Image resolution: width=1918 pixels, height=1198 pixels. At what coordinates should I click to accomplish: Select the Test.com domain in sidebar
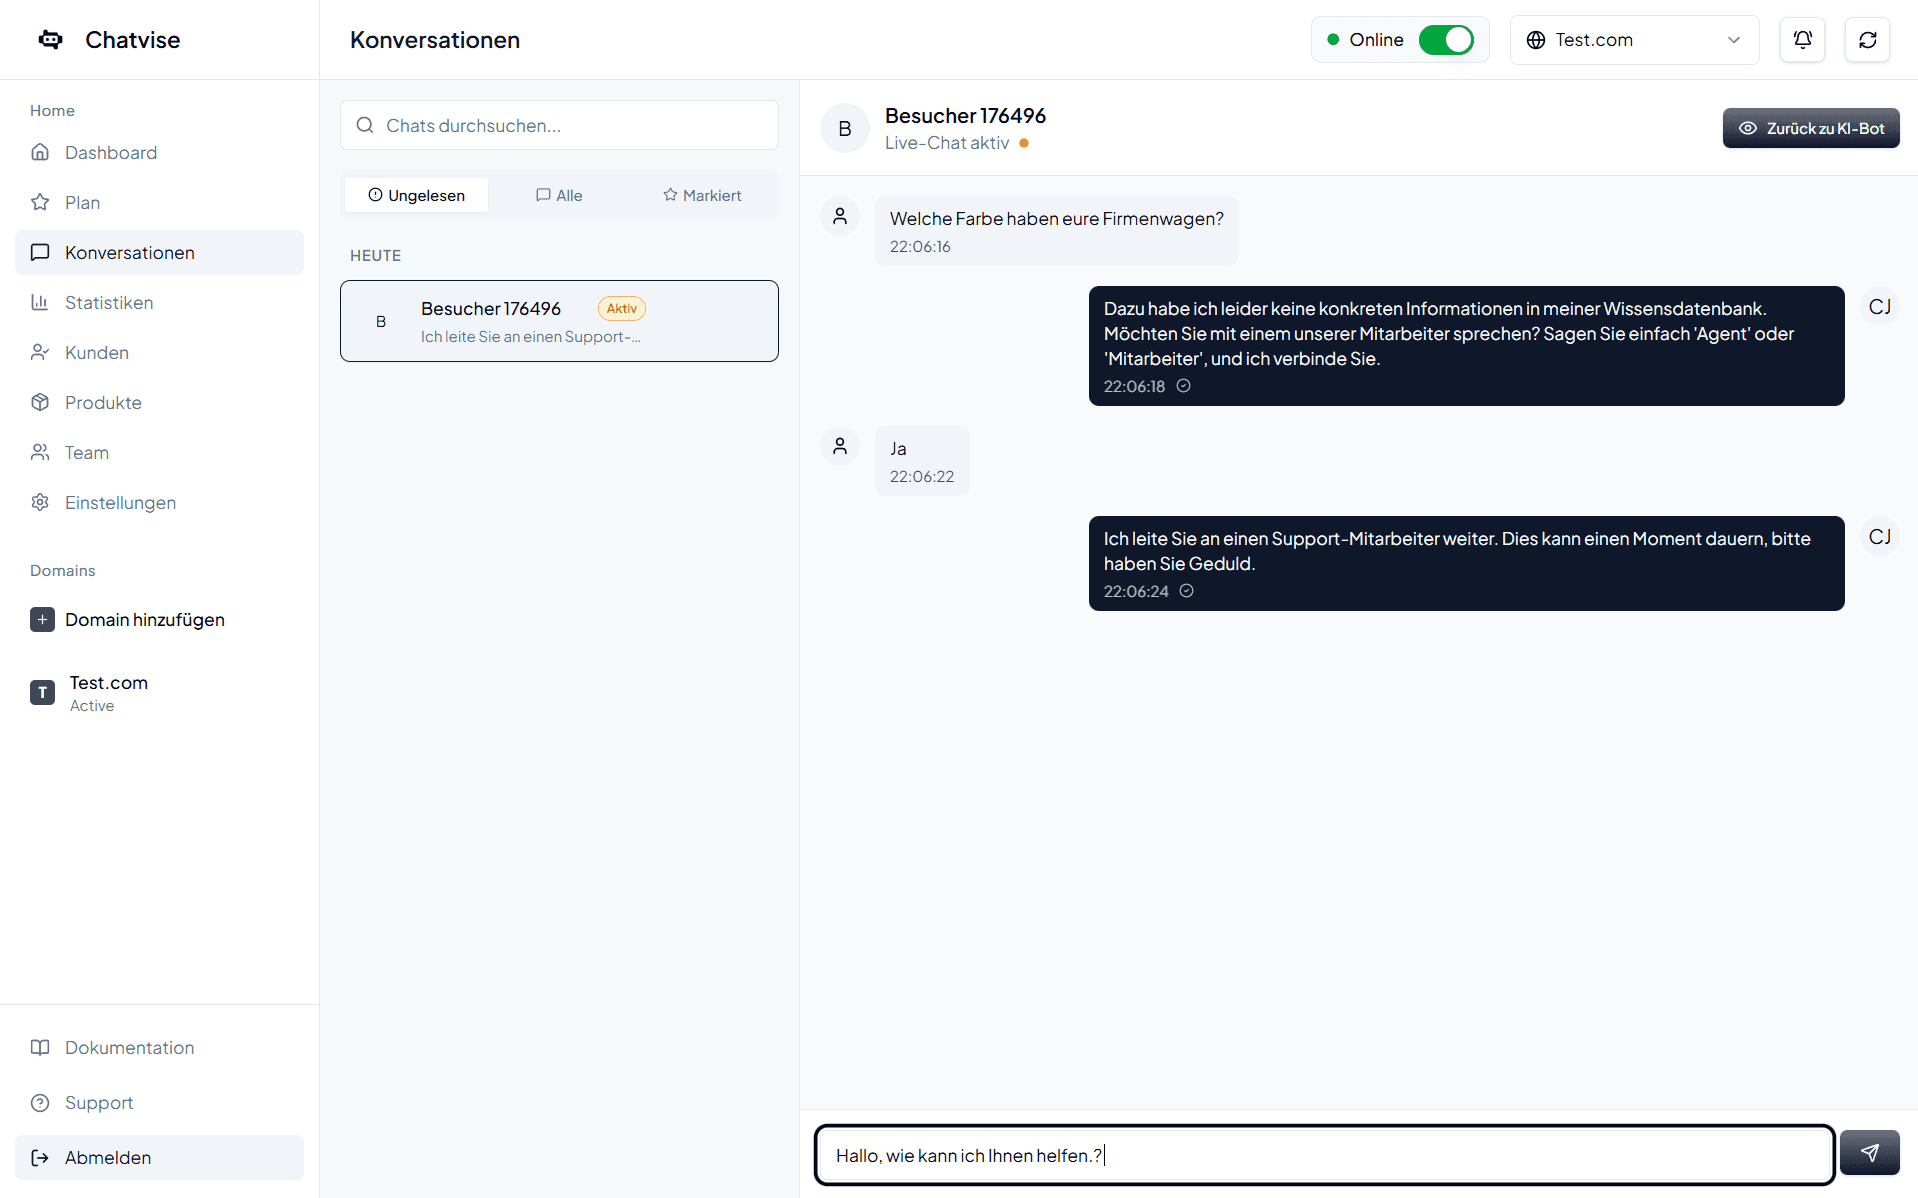(x=108, y=692)
